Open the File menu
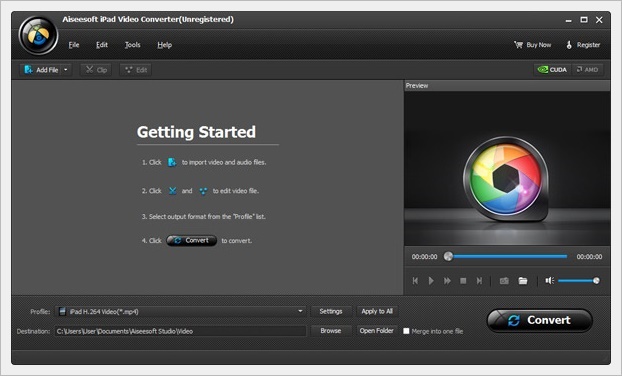 (x=74, y=45)
